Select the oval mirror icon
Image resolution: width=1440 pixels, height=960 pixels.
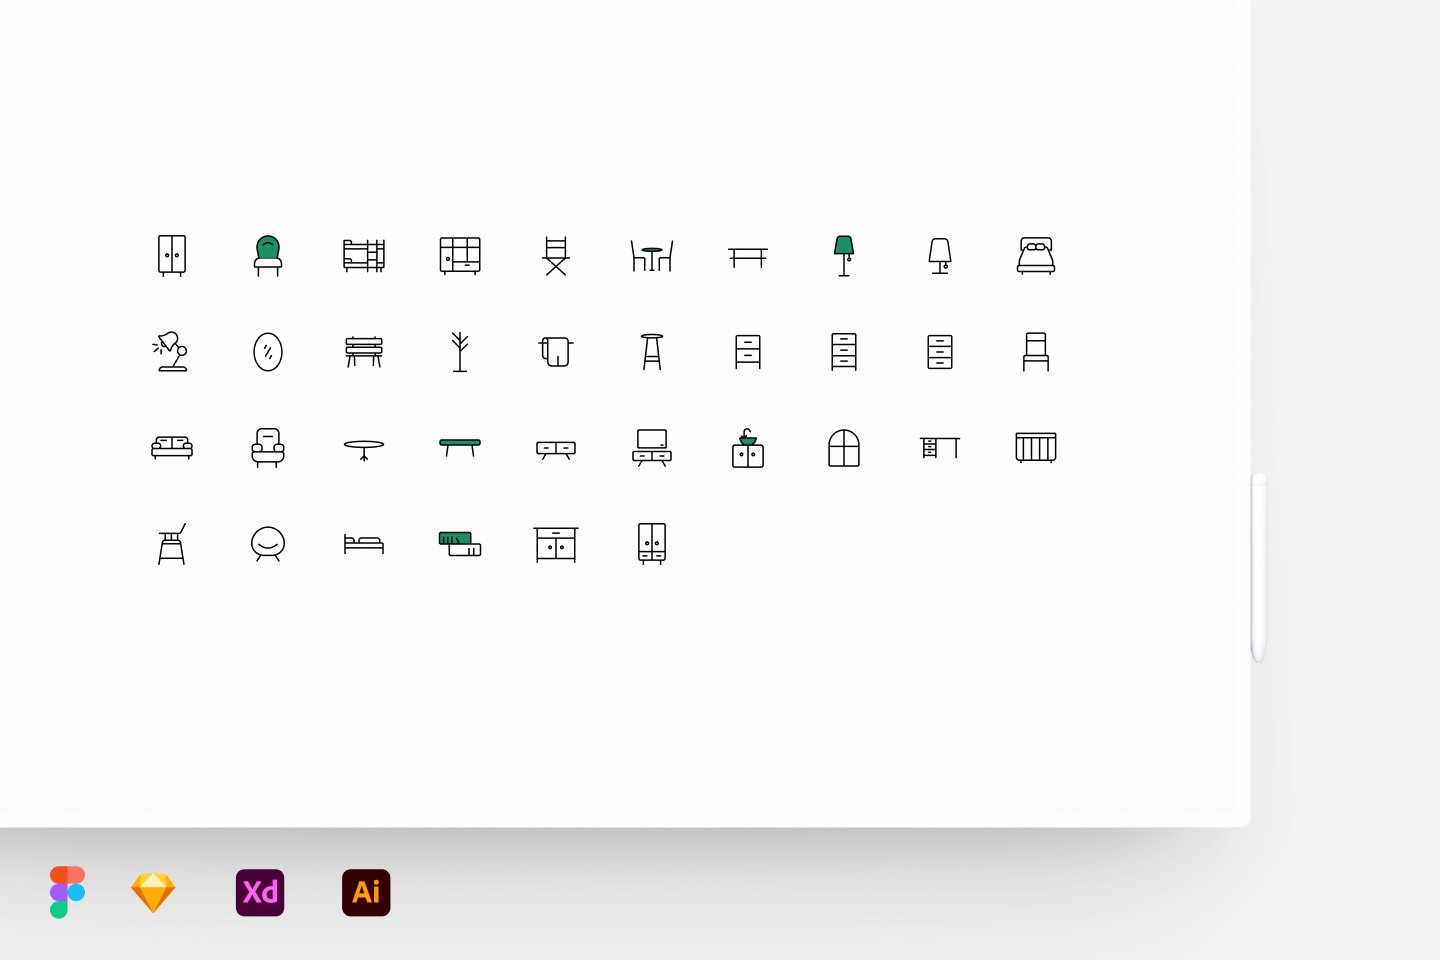click(x=268, y=351)
